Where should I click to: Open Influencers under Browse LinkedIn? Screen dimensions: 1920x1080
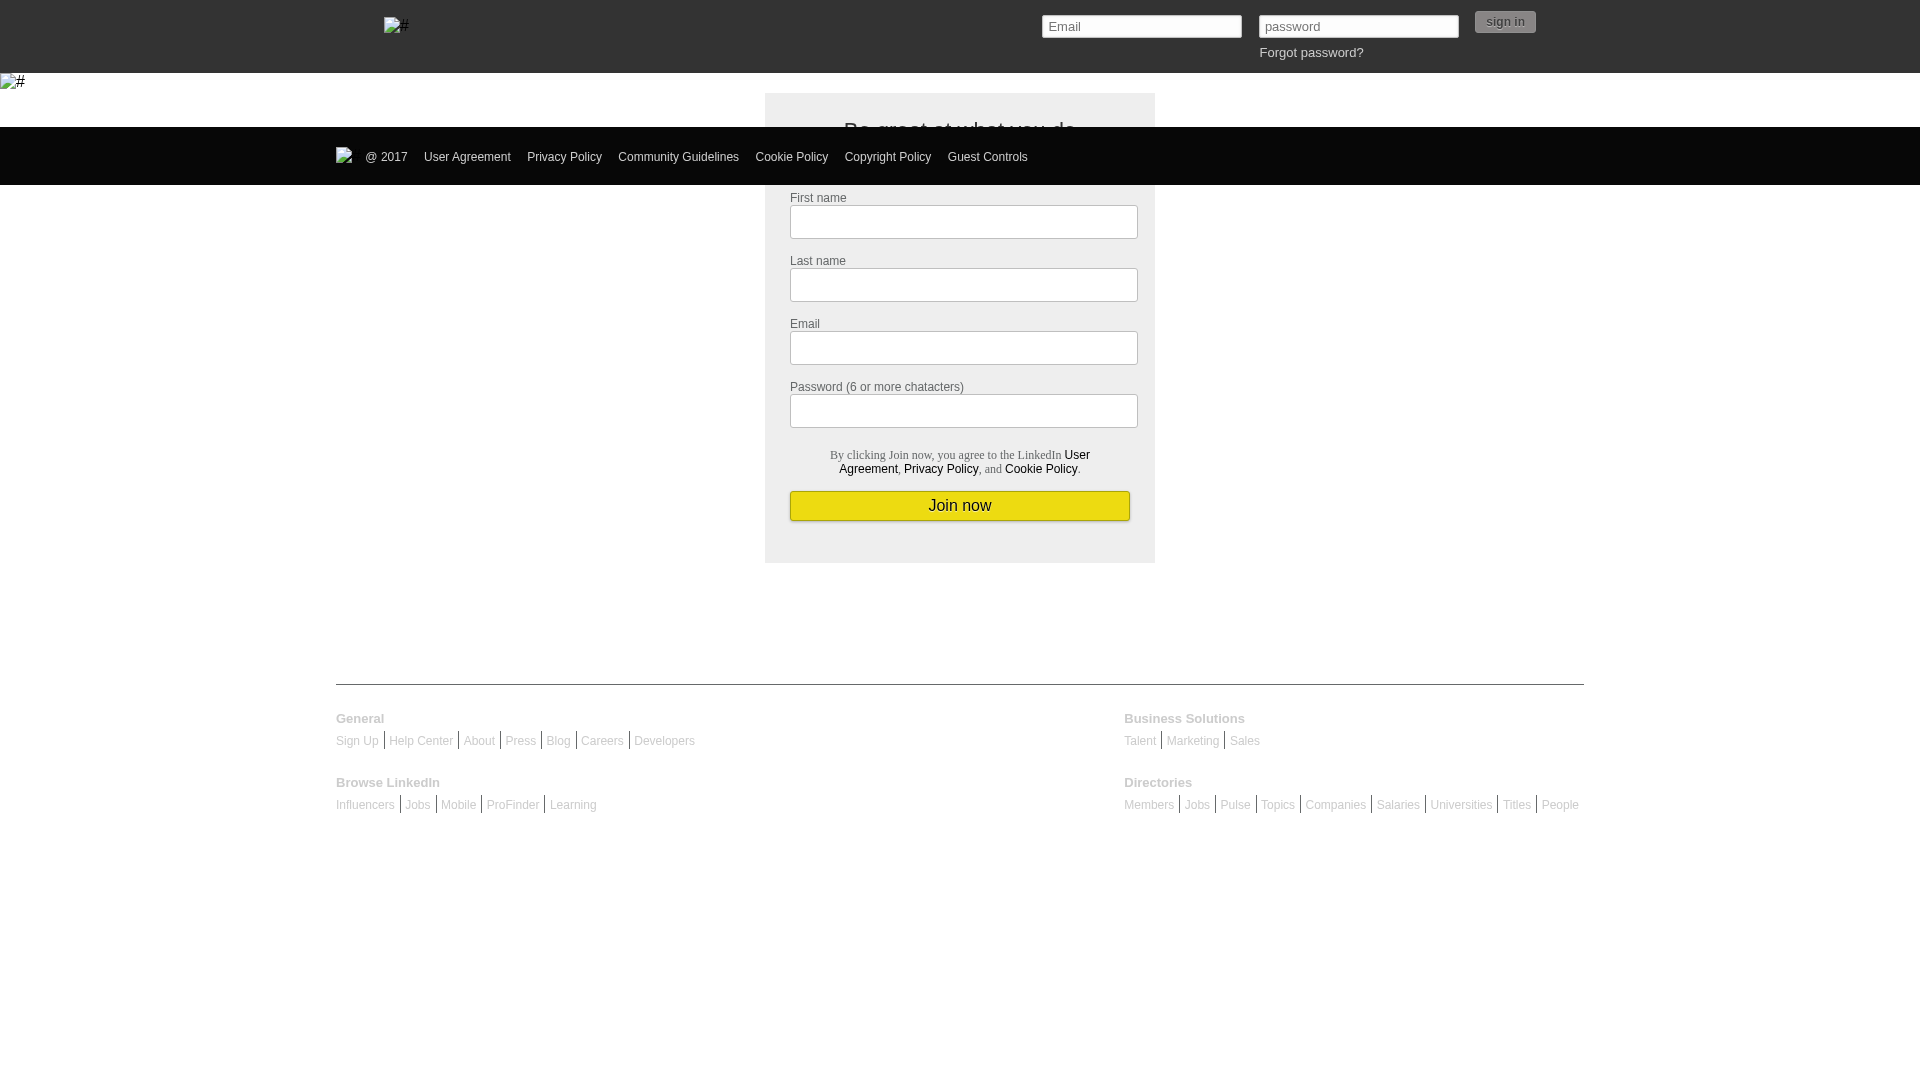pos(365,805)
